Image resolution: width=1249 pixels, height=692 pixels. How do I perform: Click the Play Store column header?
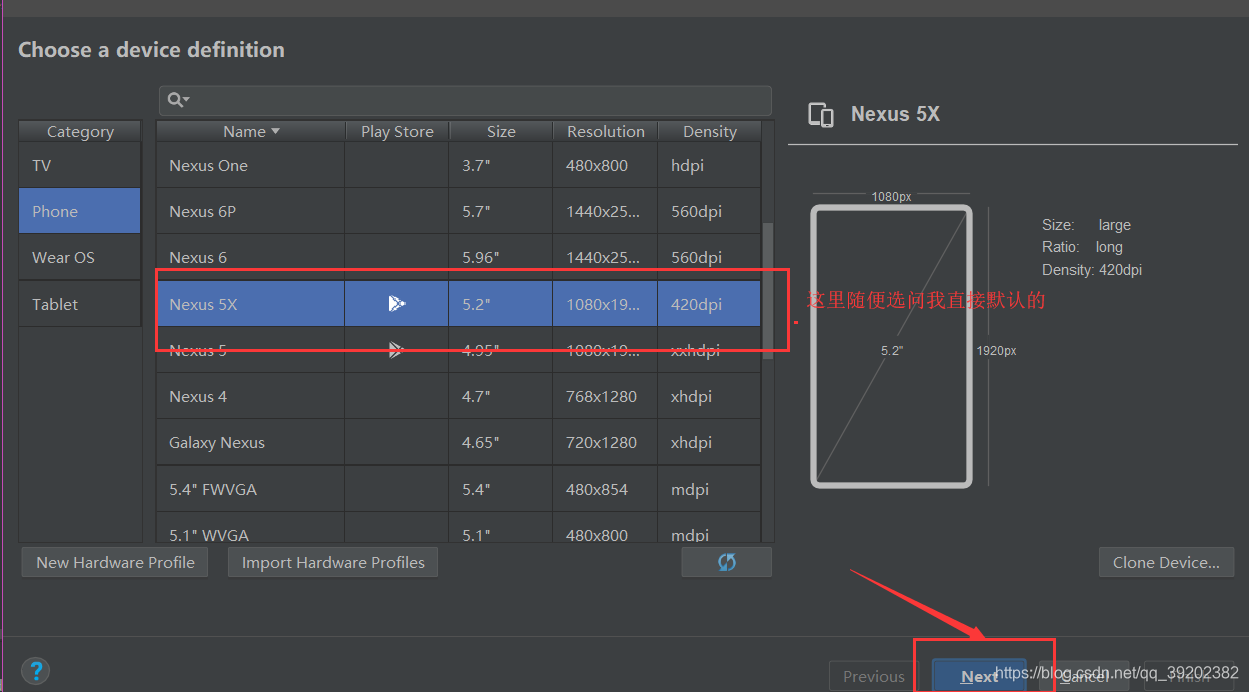pyautogui.click(x=397, y=131)
